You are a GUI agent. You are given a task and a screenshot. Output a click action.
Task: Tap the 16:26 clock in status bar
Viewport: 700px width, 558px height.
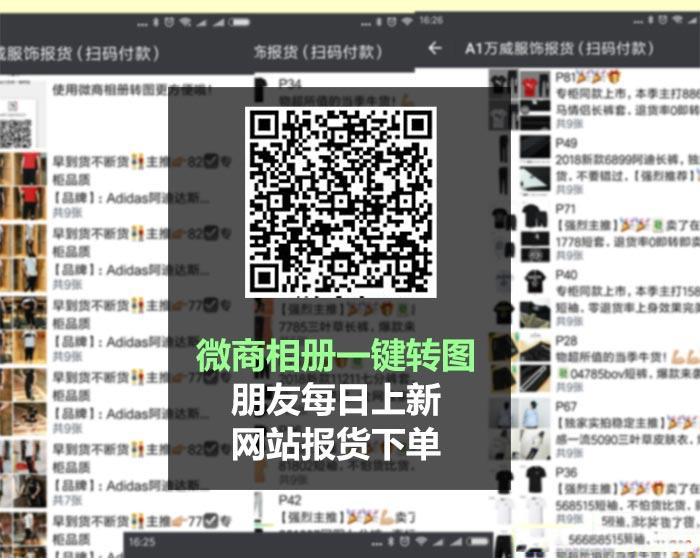431,20
